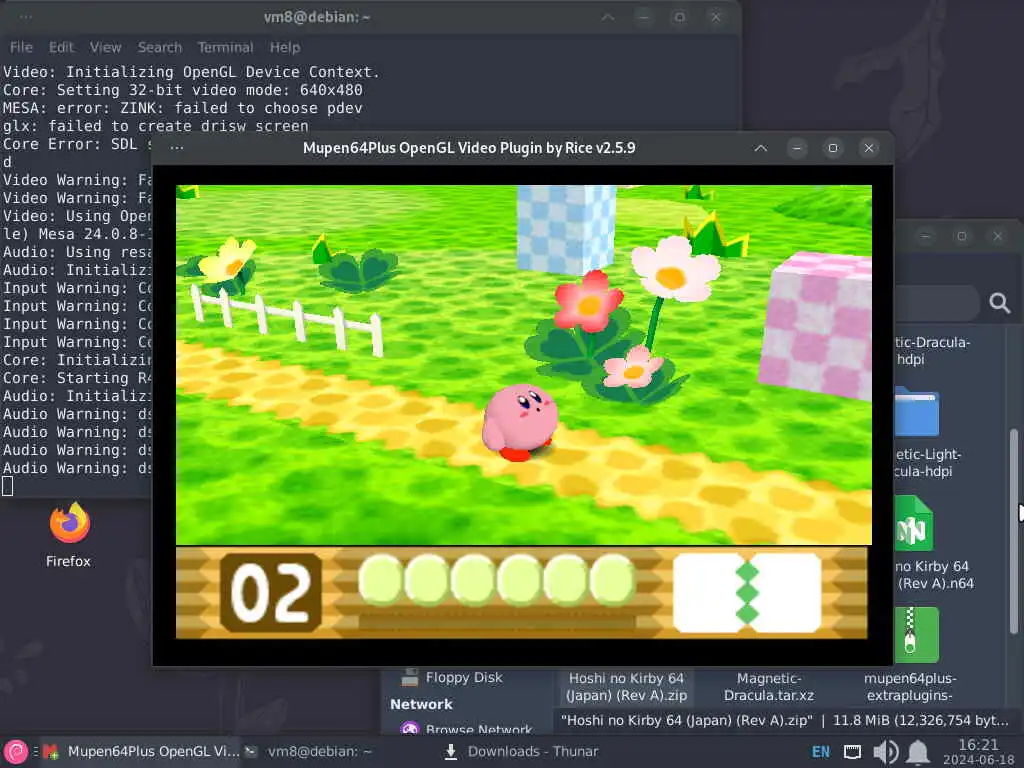Click the search icon in Thunar

[x=999, y=302]
